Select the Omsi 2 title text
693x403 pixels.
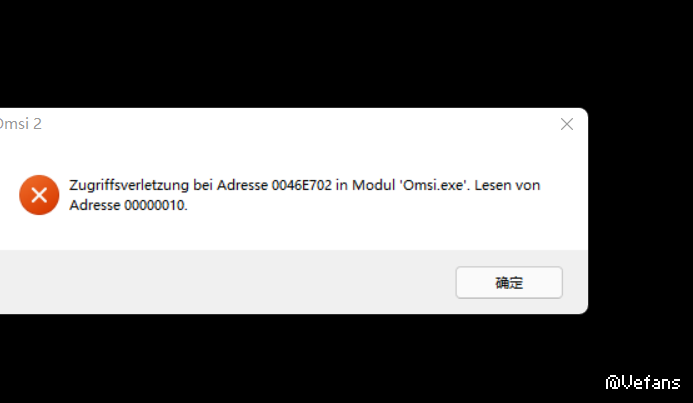coord(20,124)
